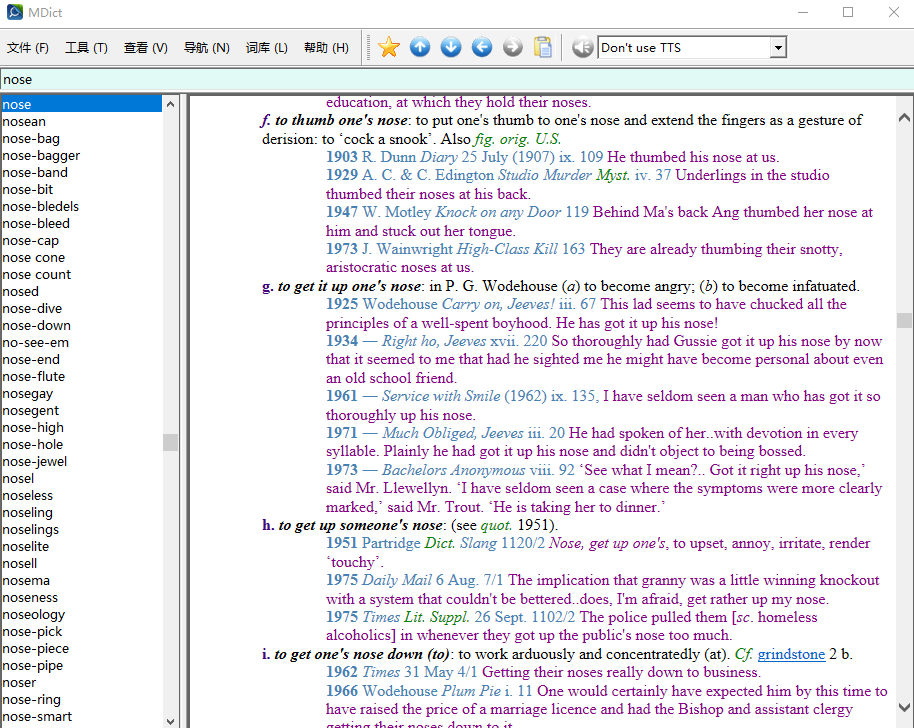The width and height of the screenshot is (914, 728).
Task: Select nose-bleed in the word list
Action: click(36, 223)
